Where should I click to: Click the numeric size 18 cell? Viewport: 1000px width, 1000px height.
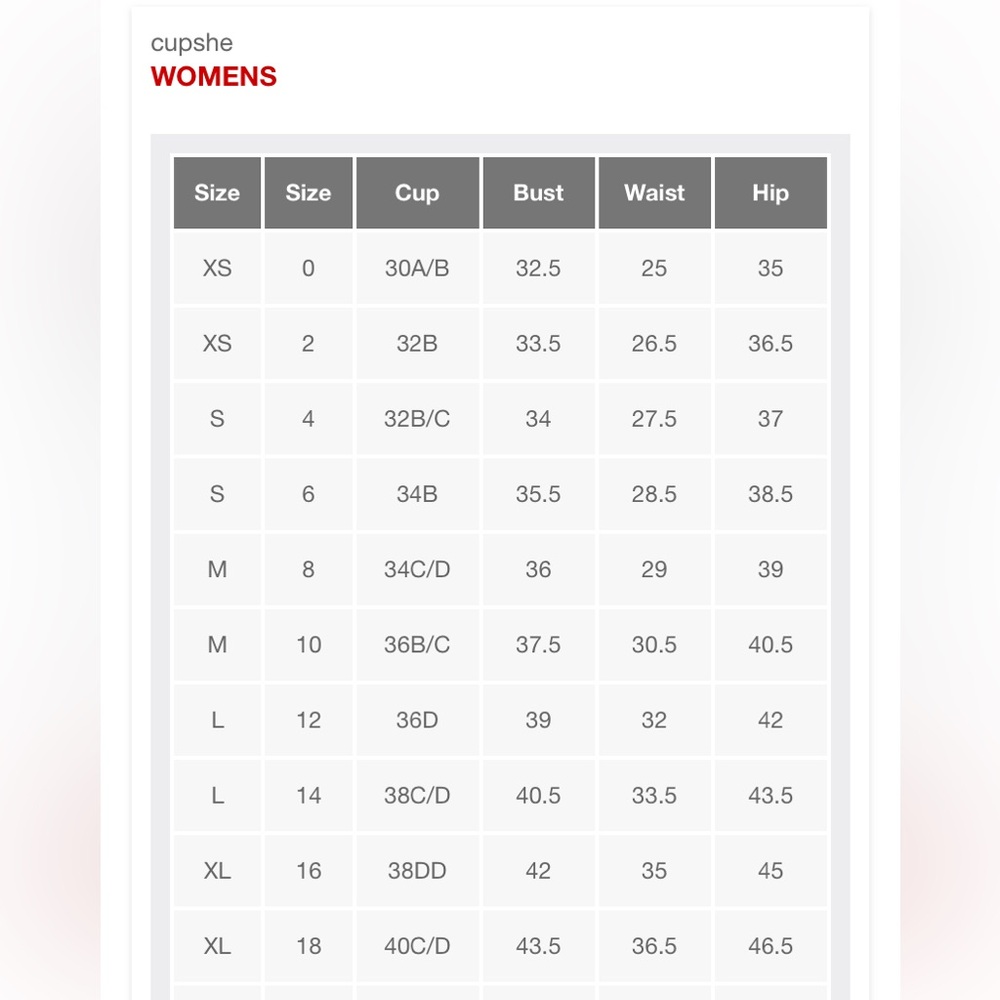tap(308, 946)
